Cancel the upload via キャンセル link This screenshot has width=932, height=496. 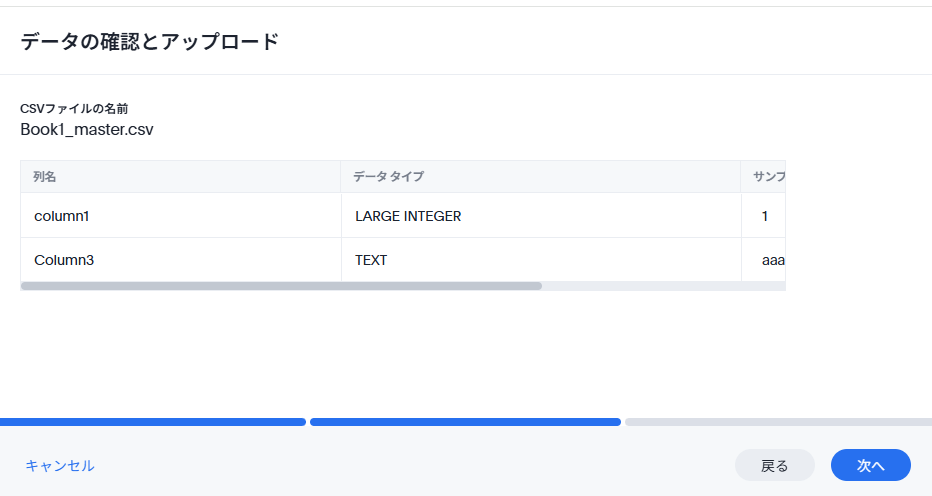coord(59,465)
